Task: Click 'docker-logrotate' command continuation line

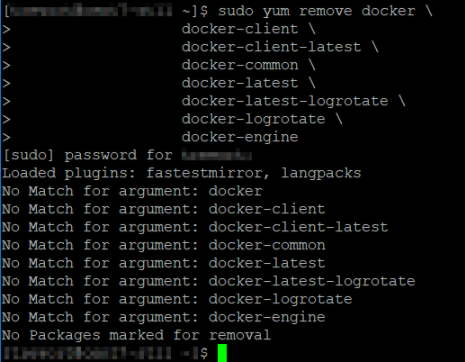Action: coord(253,119)
